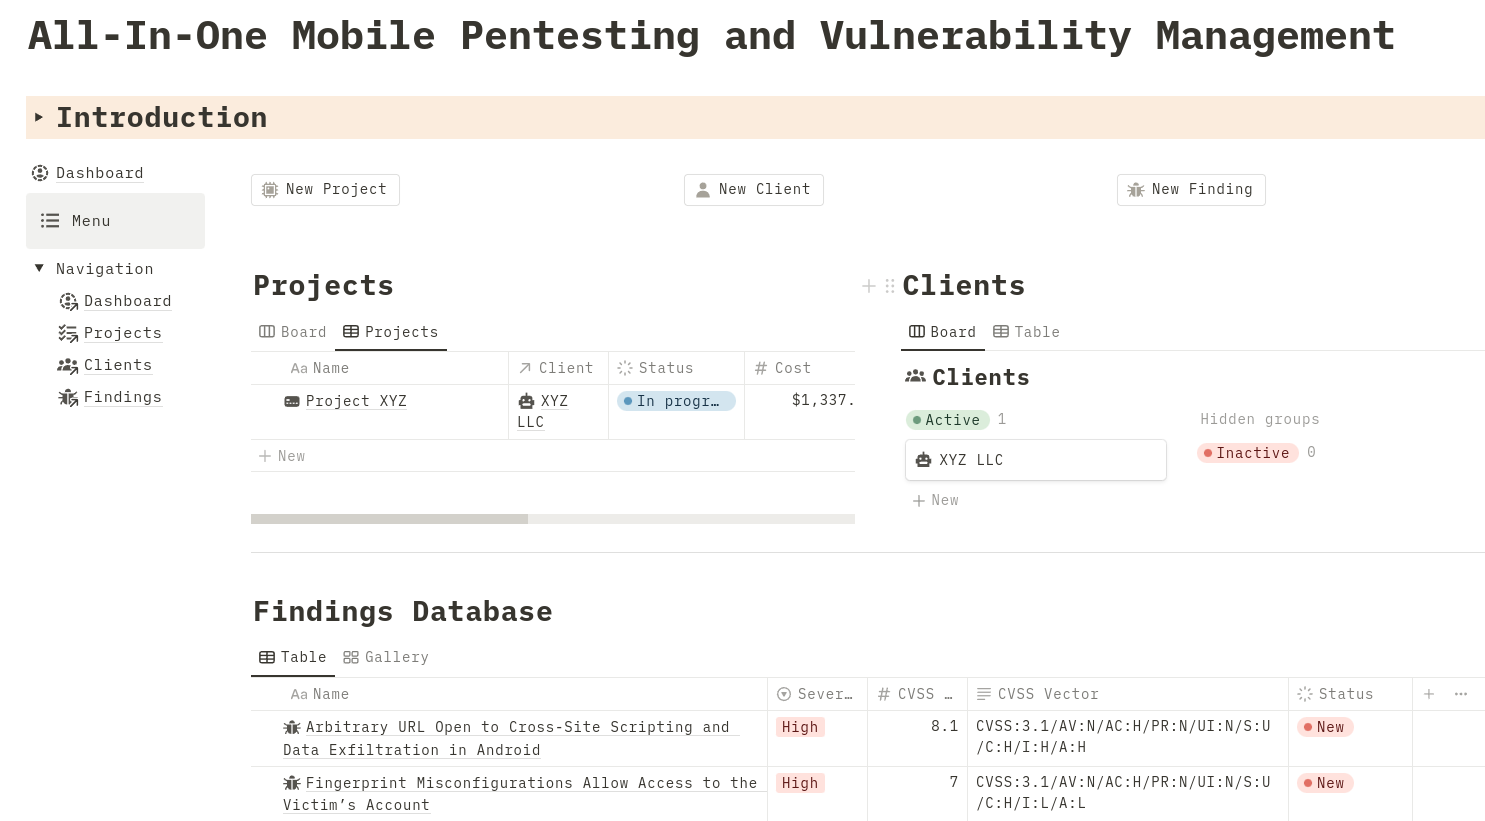This screenshot has height=821, width=1485.
Task: Switch Findings Database to Gallery view
Action: 386,657
